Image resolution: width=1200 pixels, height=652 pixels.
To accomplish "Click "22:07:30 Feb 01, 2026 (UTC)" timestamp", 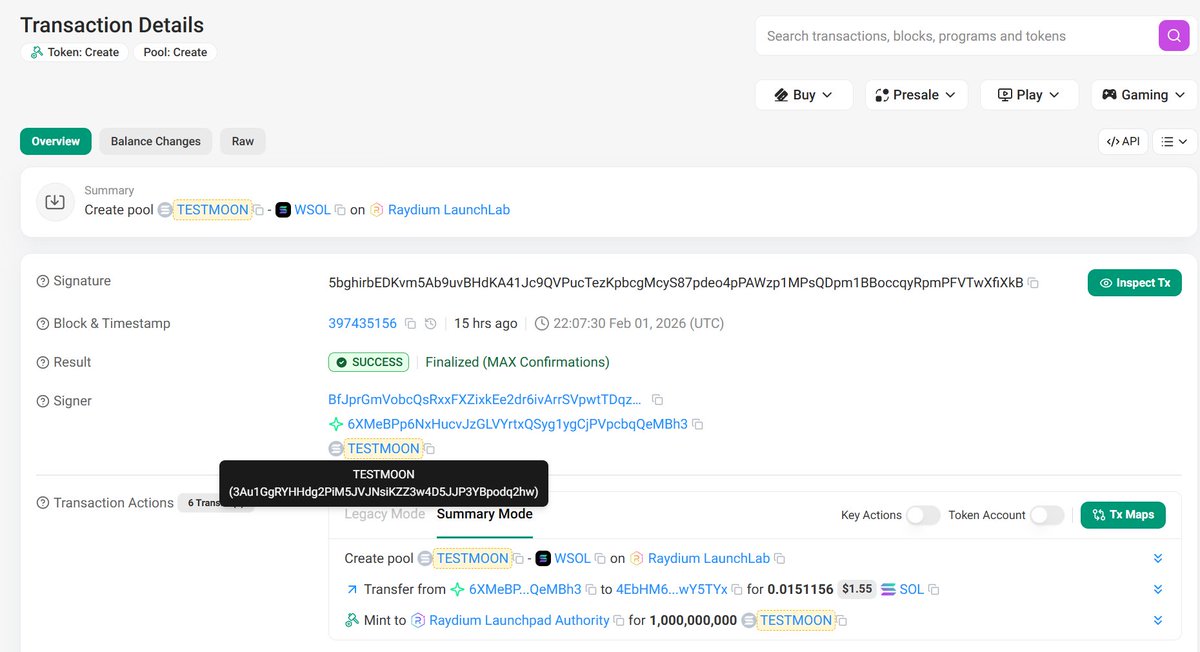I will [x=639, y=324].
